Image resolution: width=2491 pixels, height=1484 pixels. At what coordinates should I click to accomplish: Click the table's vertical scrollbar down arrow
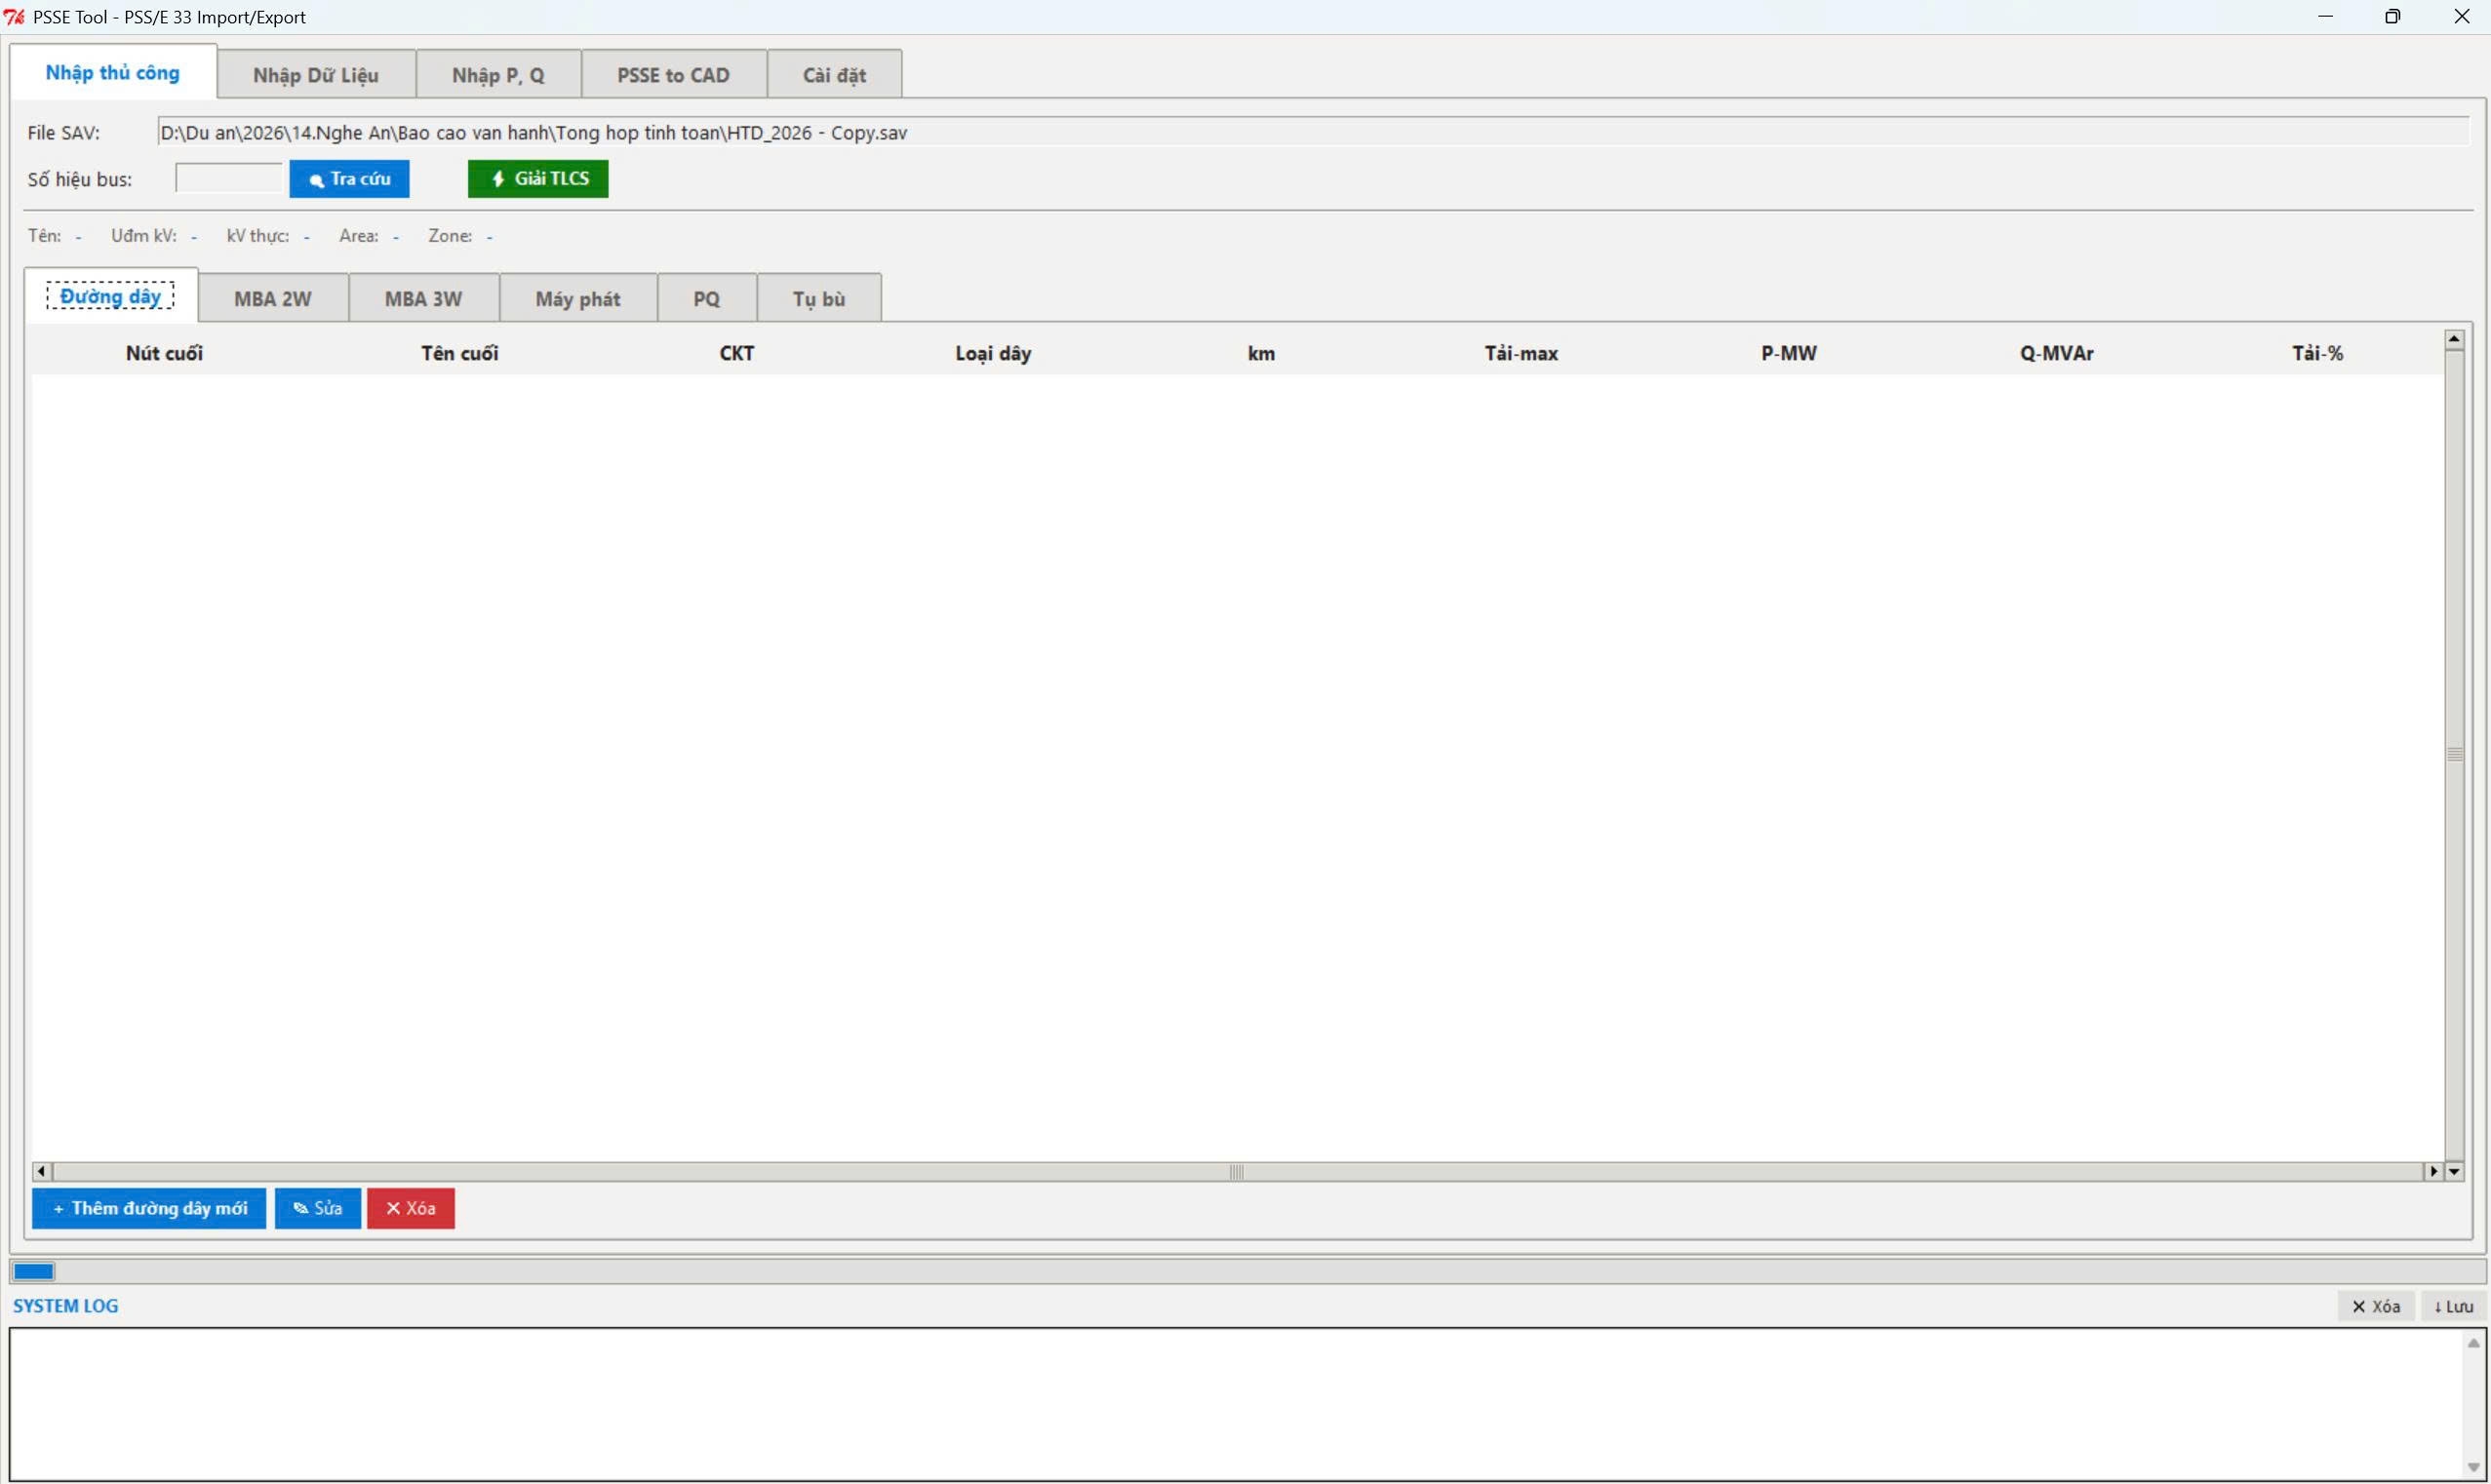[x=2454, y=1171]
